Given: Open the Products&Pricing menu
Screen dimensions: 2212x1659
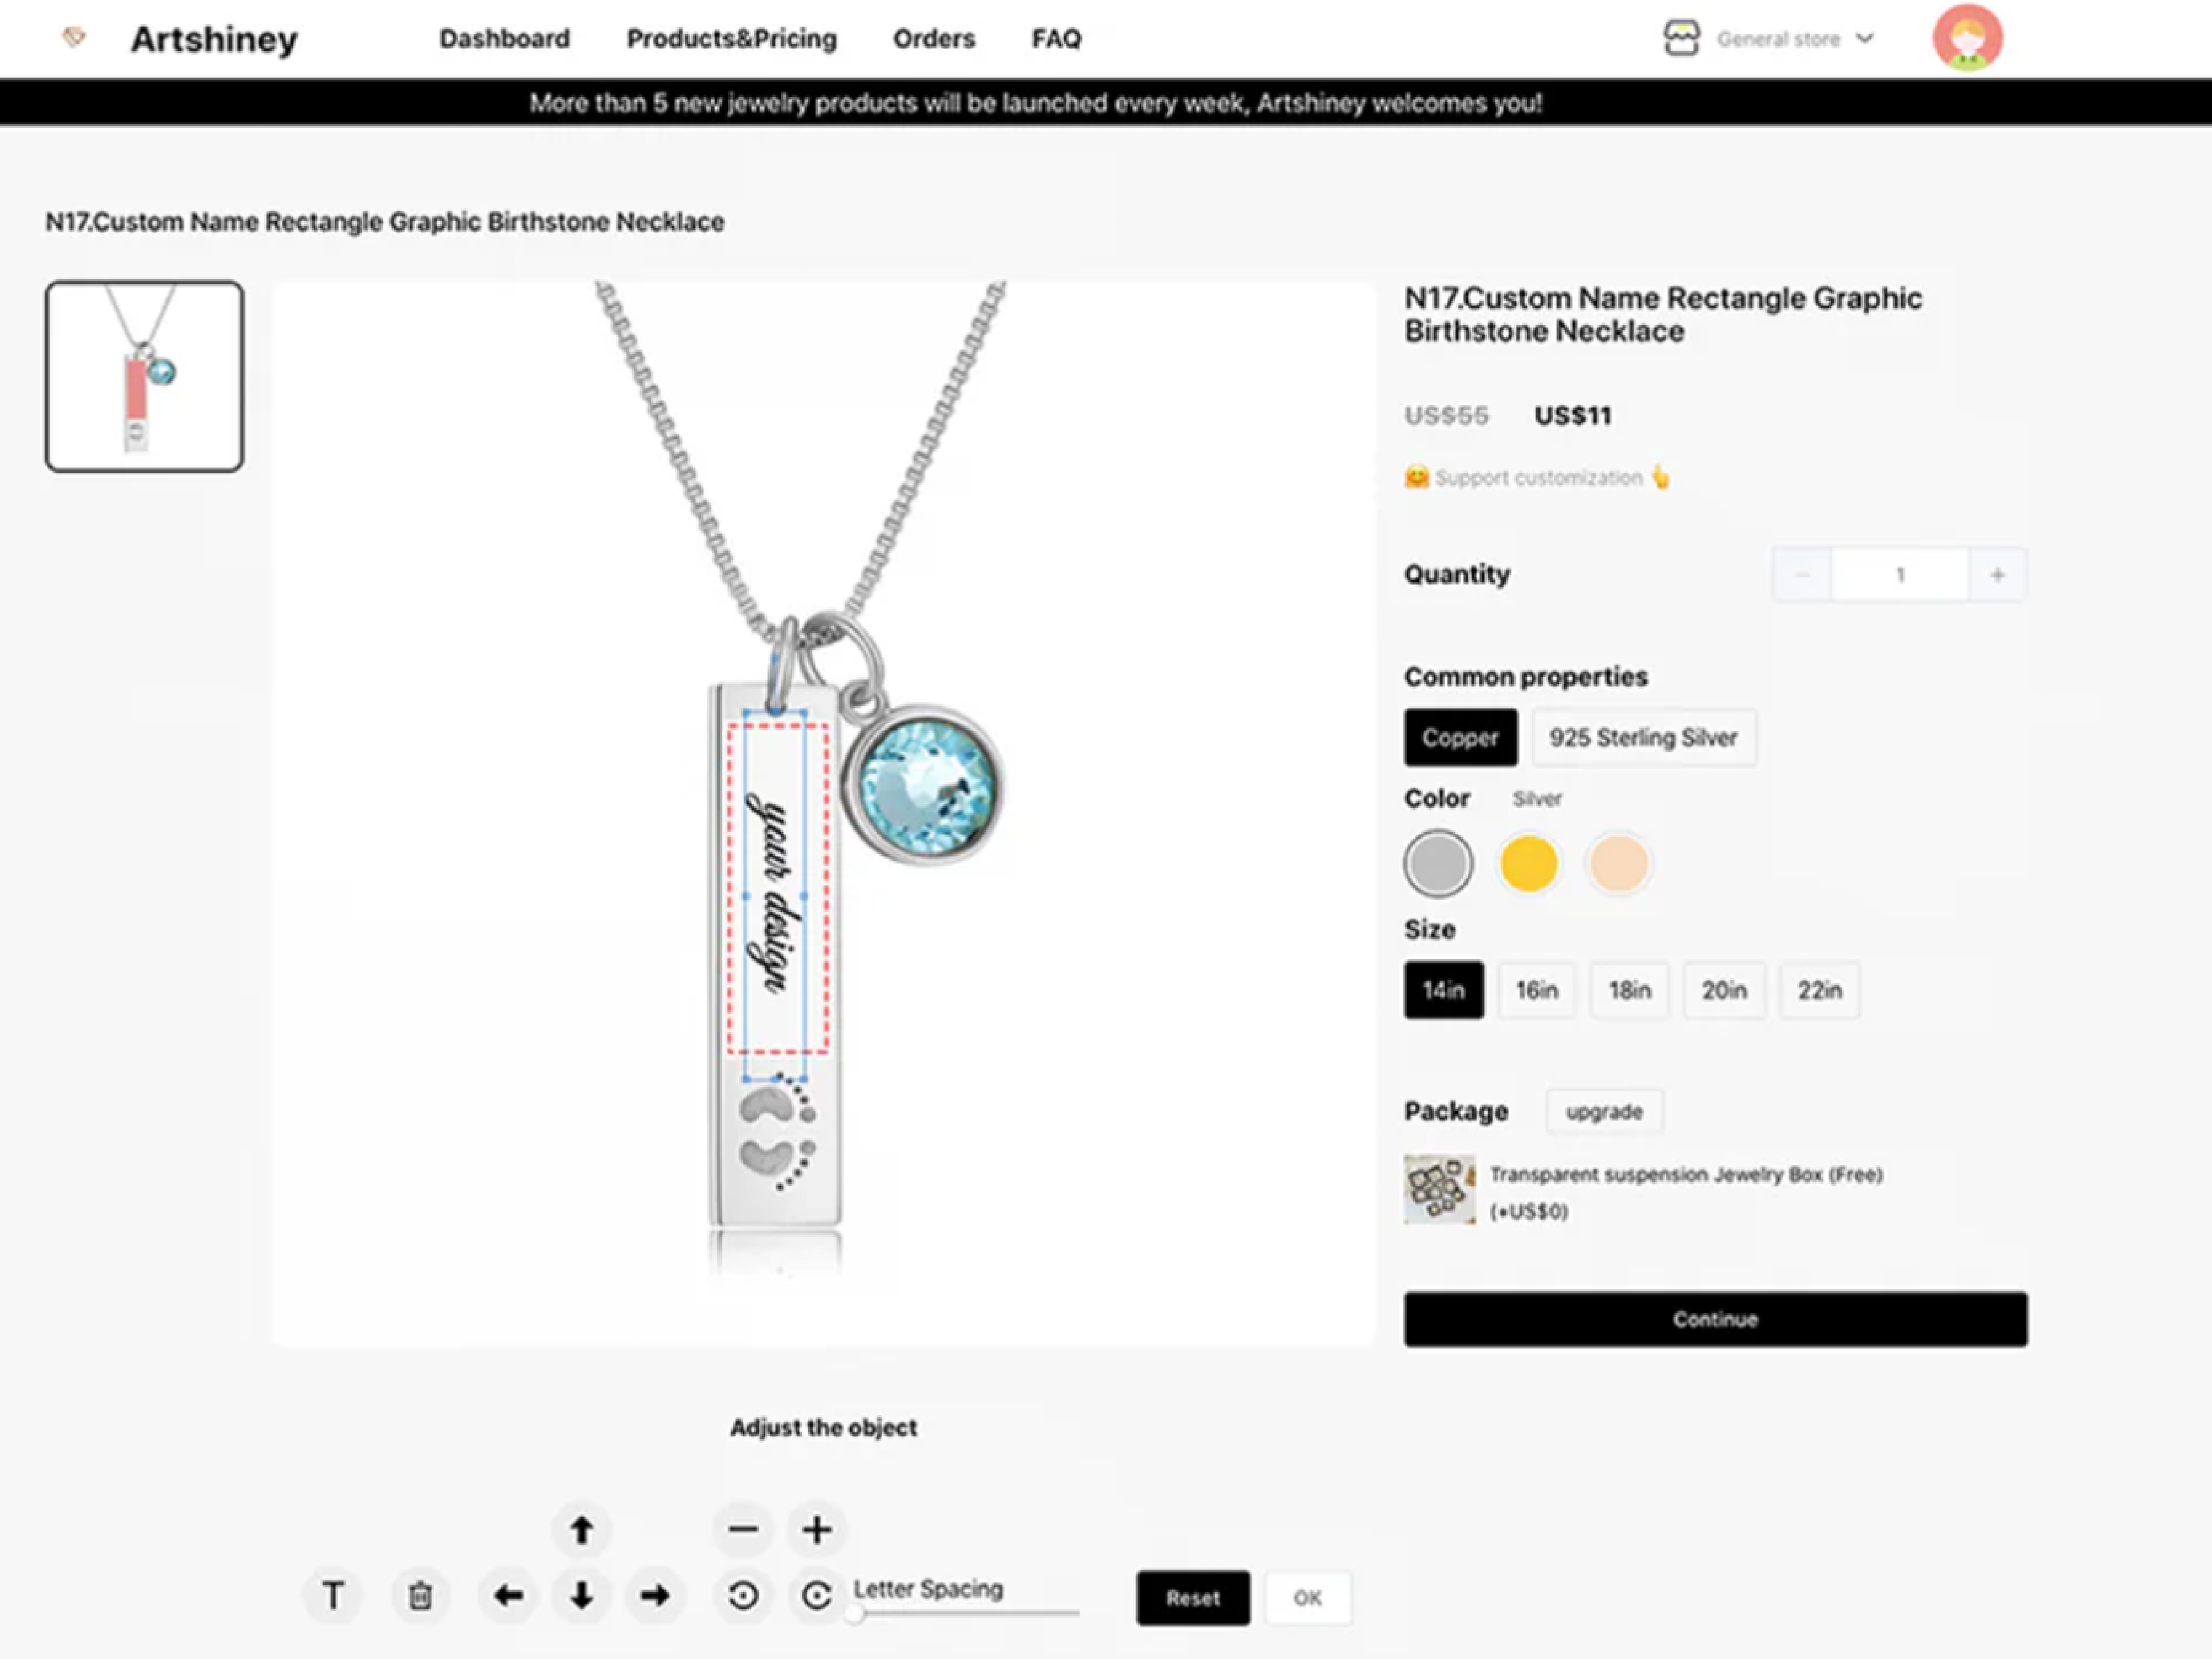Looking at the screenshot, I should point(731,39).
